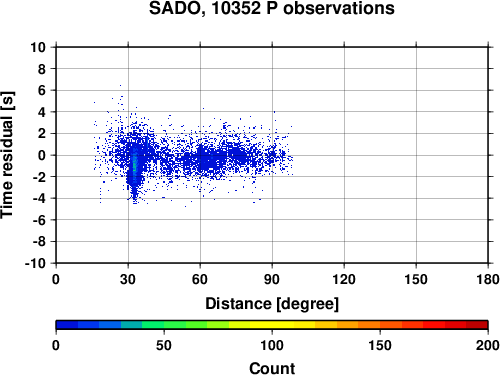Click the colorbar tick label '200'
Viewport: 500px width, 375px height.
(x=488, y=345)
